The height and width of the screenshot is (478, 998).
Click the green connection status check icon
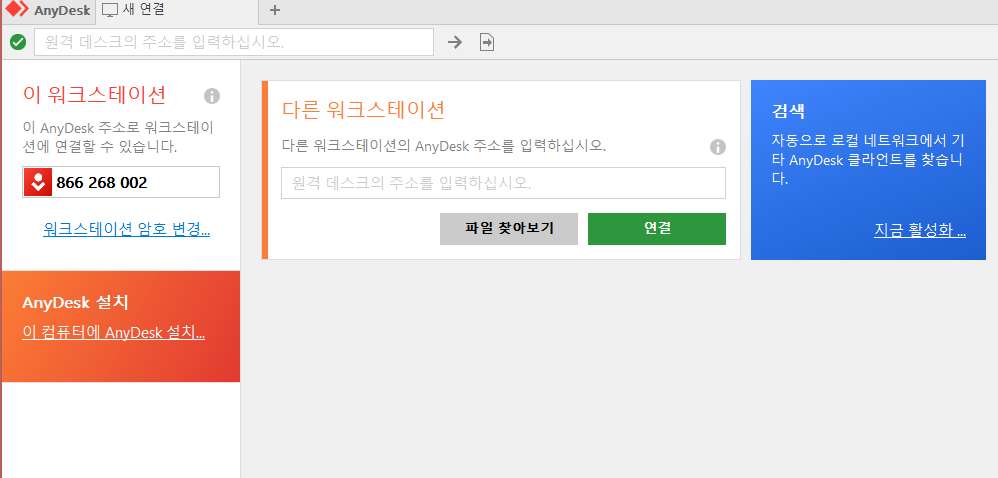[x=18, y=43]
